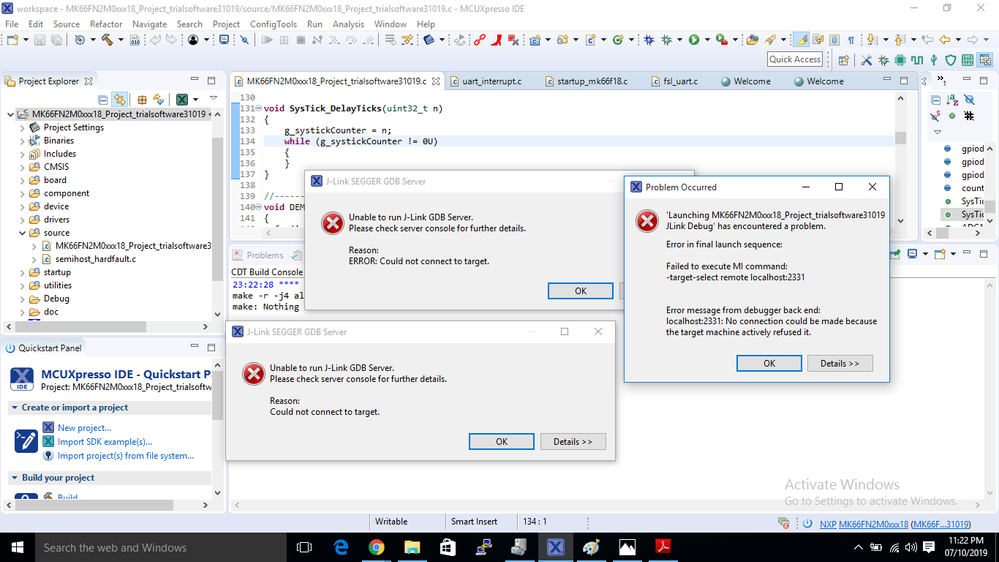Toggle Link with Editor in Project Explorer
The image size is (999, 562).
point(119,100)
